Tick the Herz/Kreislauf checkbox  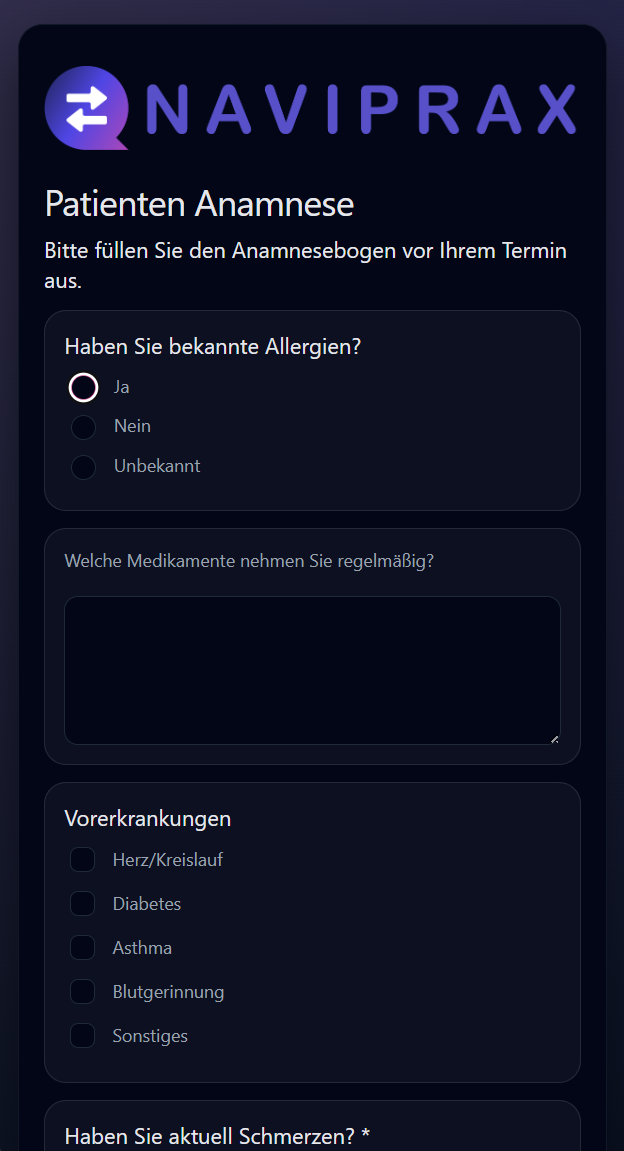click(x=83, y=860)
